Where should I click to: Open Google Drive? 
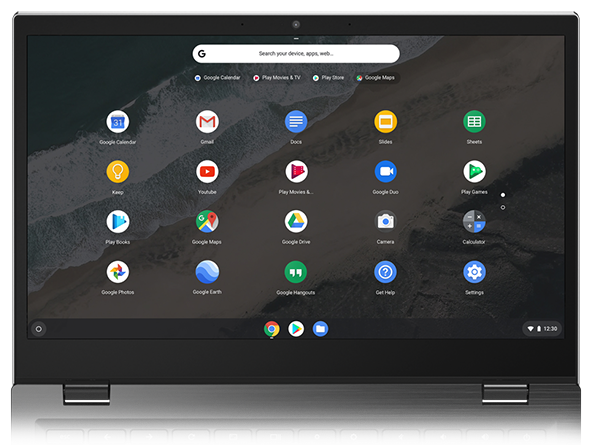click(296, 222)
